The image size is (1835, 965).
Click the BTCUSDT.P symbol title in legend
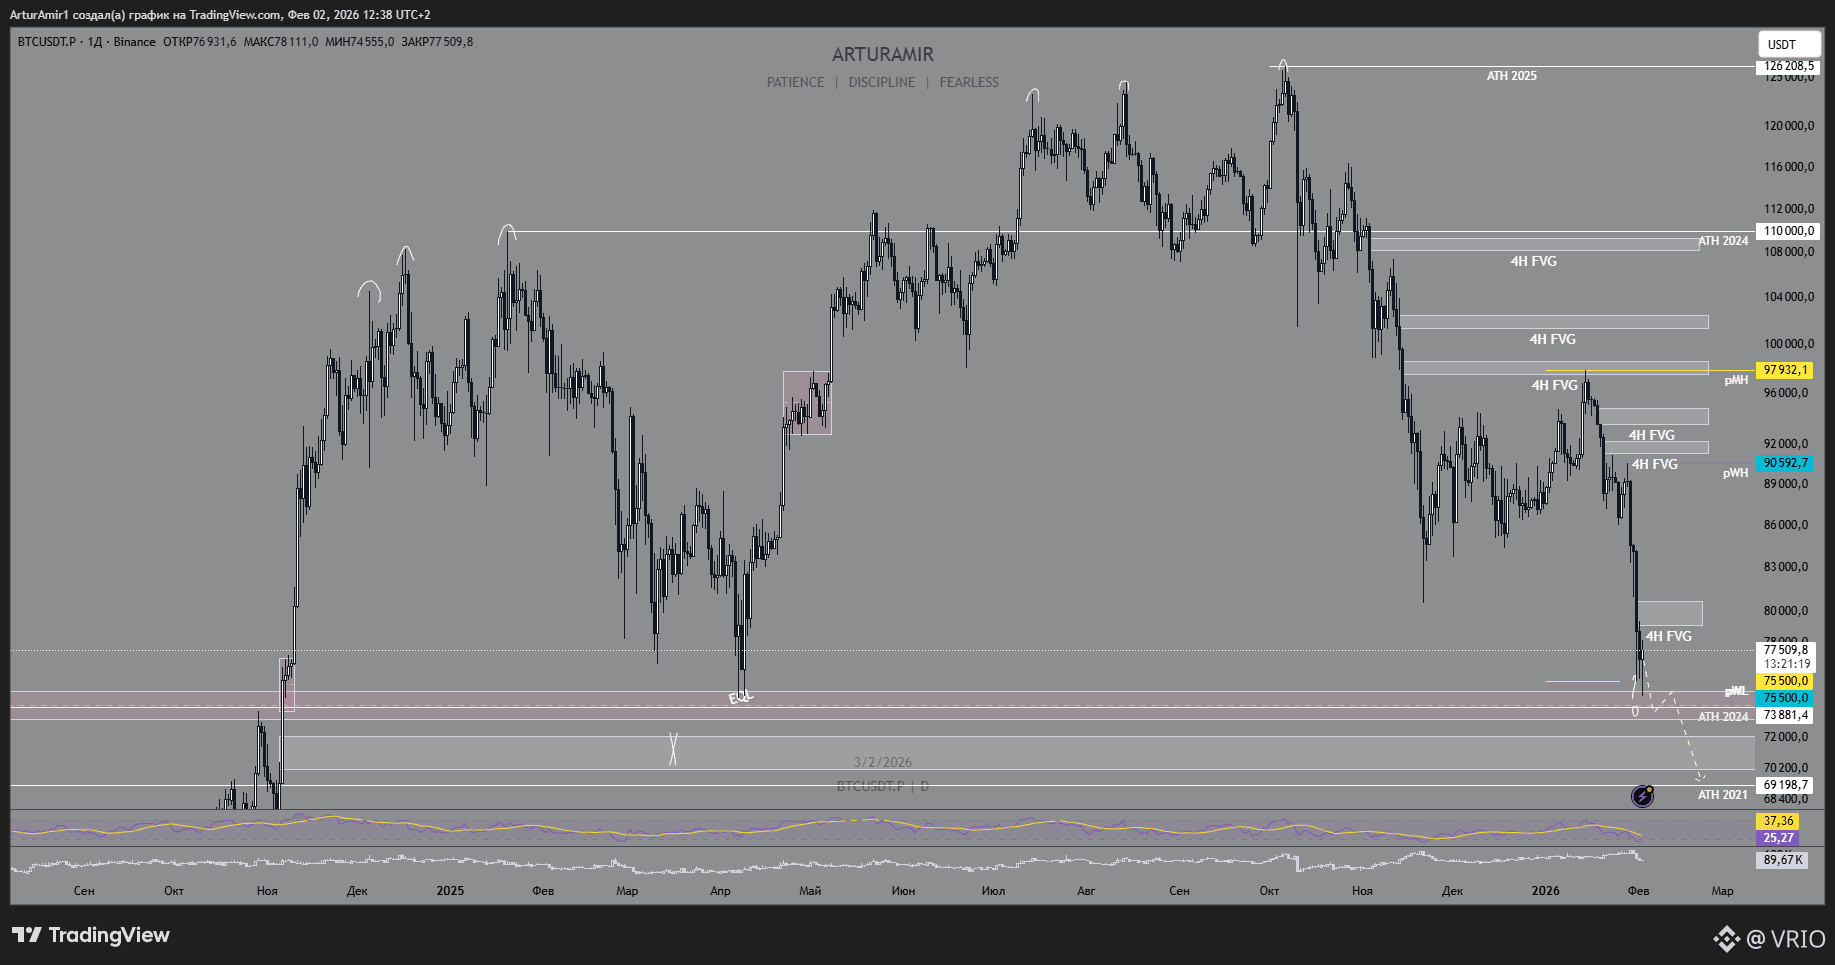(x=47, y=42)
